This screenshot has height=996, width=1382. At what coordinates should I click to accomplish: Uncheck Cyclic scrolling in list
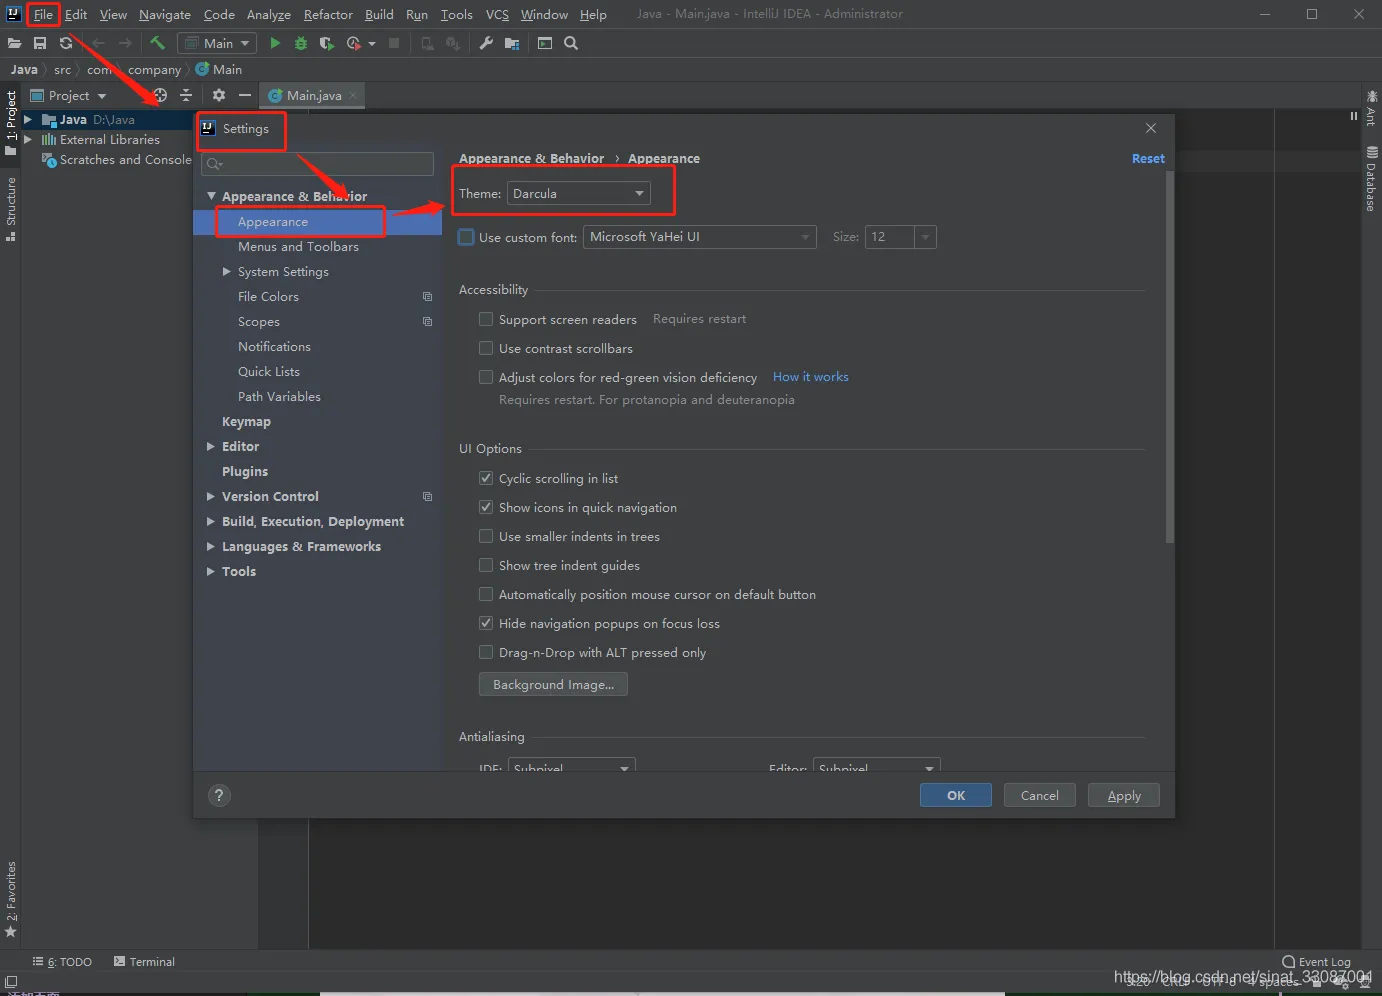(x=486, y=478)
